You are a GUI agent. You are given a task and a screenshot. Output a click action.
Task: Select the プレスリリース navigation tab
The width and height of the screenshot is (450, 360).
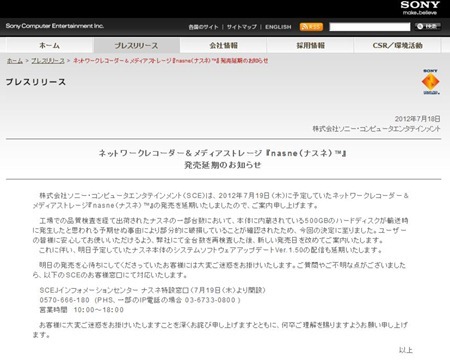click(137, 45)
